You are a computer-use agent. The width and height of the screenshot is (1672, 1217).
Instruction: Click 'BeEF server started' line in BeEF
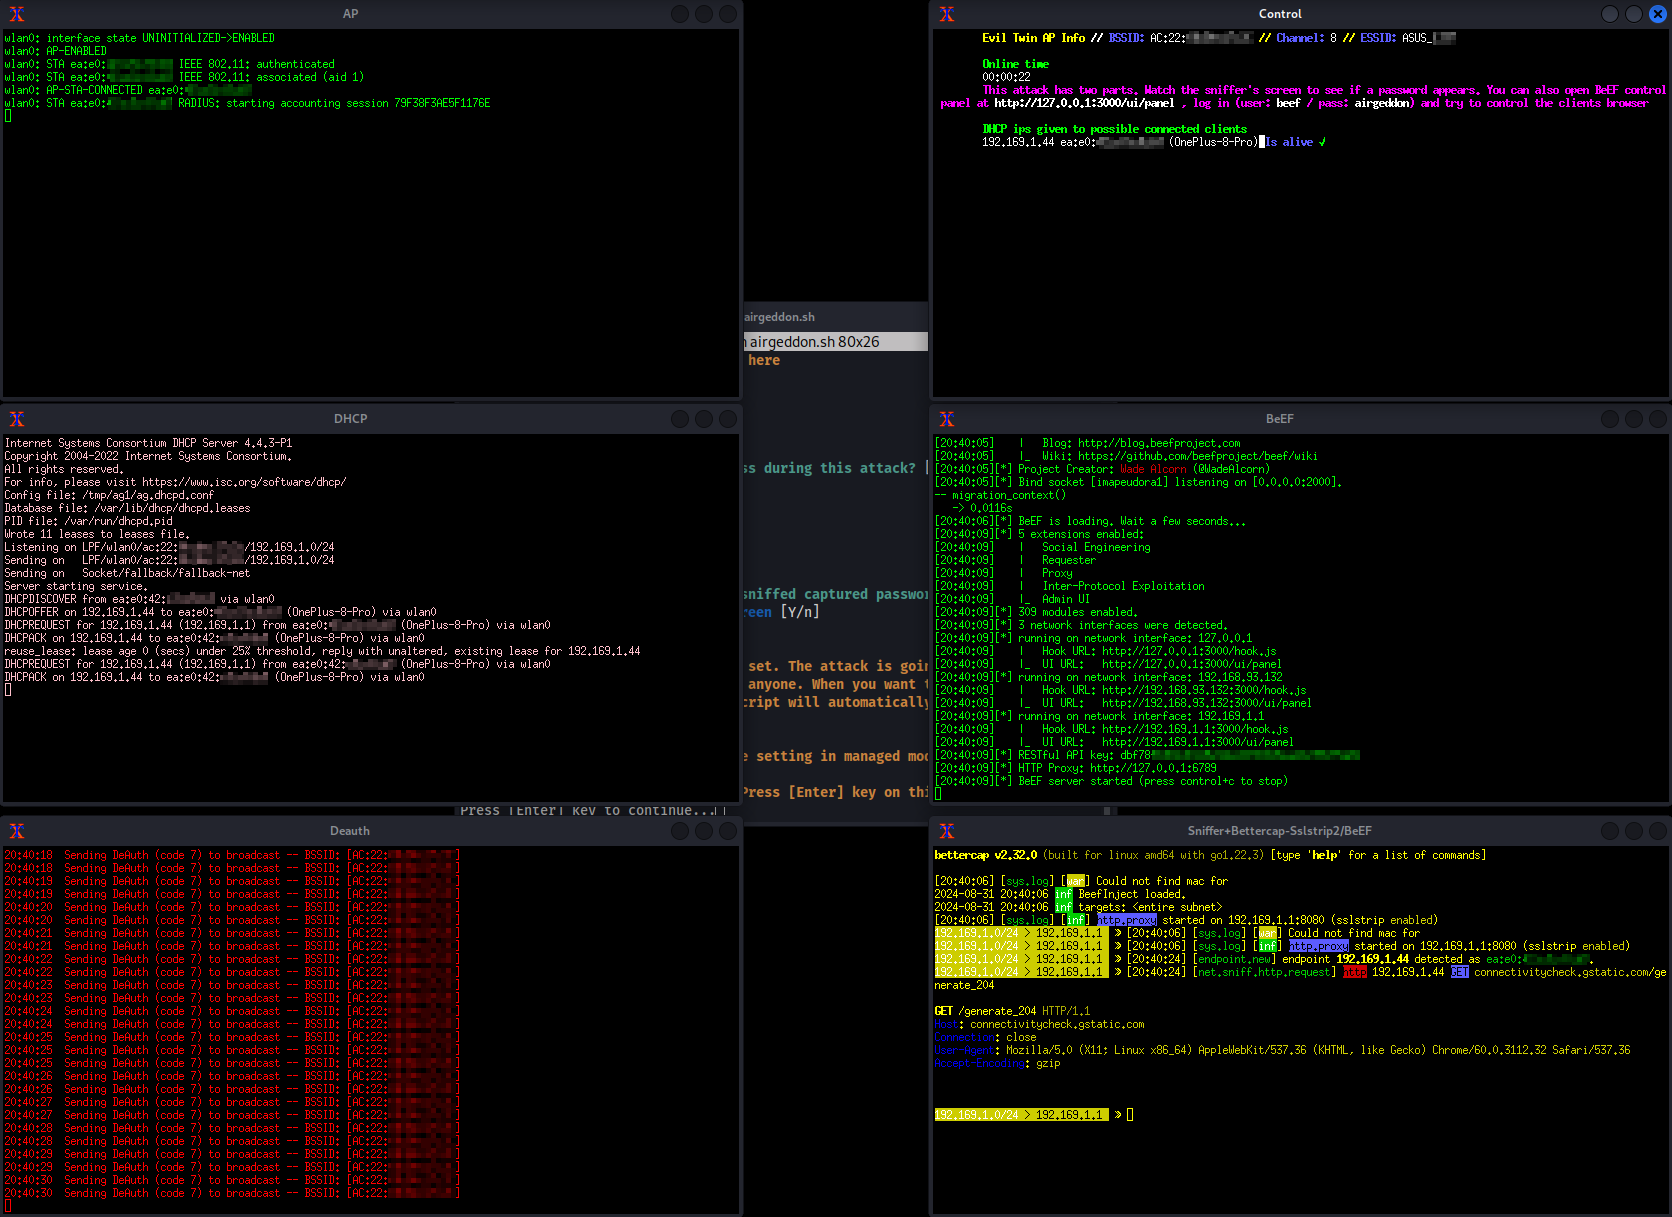1153,781
